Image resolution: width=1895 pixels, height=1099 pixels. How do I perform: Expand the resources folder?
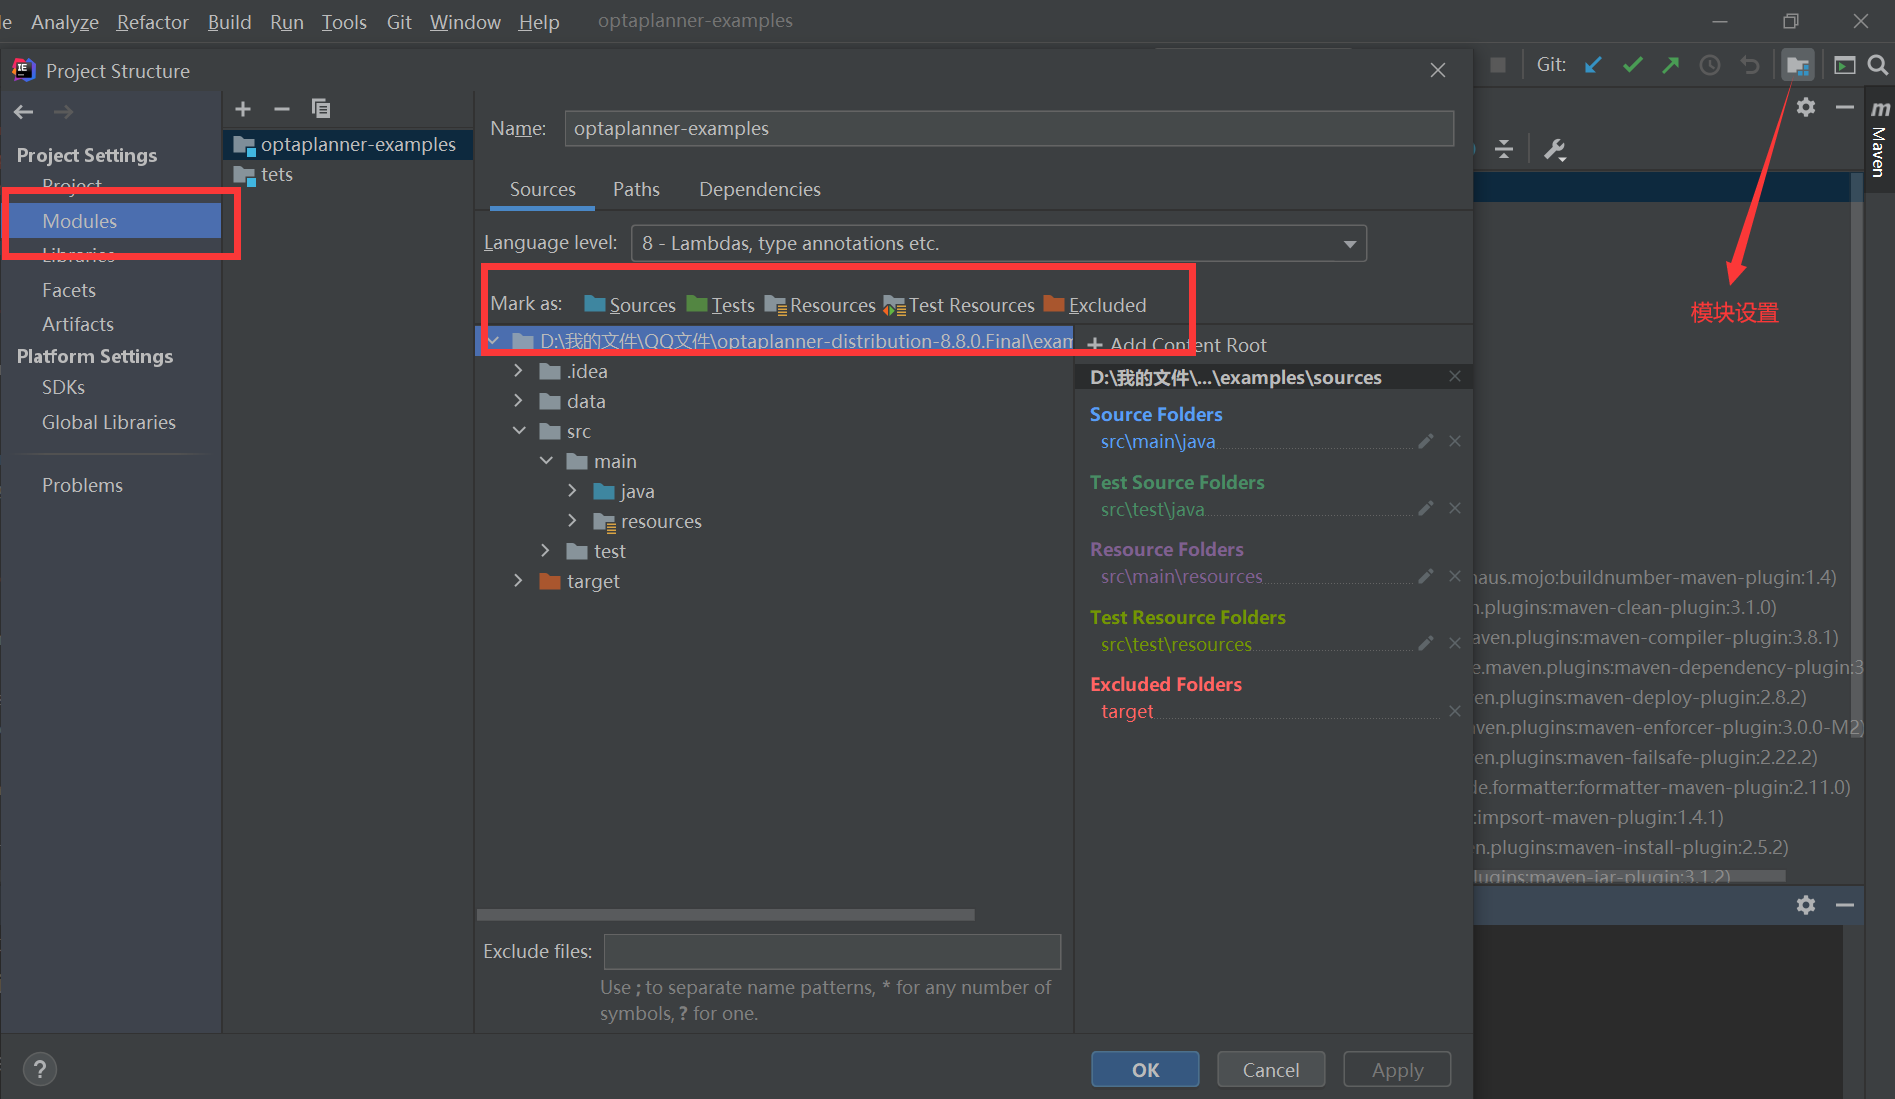(572, 521)
